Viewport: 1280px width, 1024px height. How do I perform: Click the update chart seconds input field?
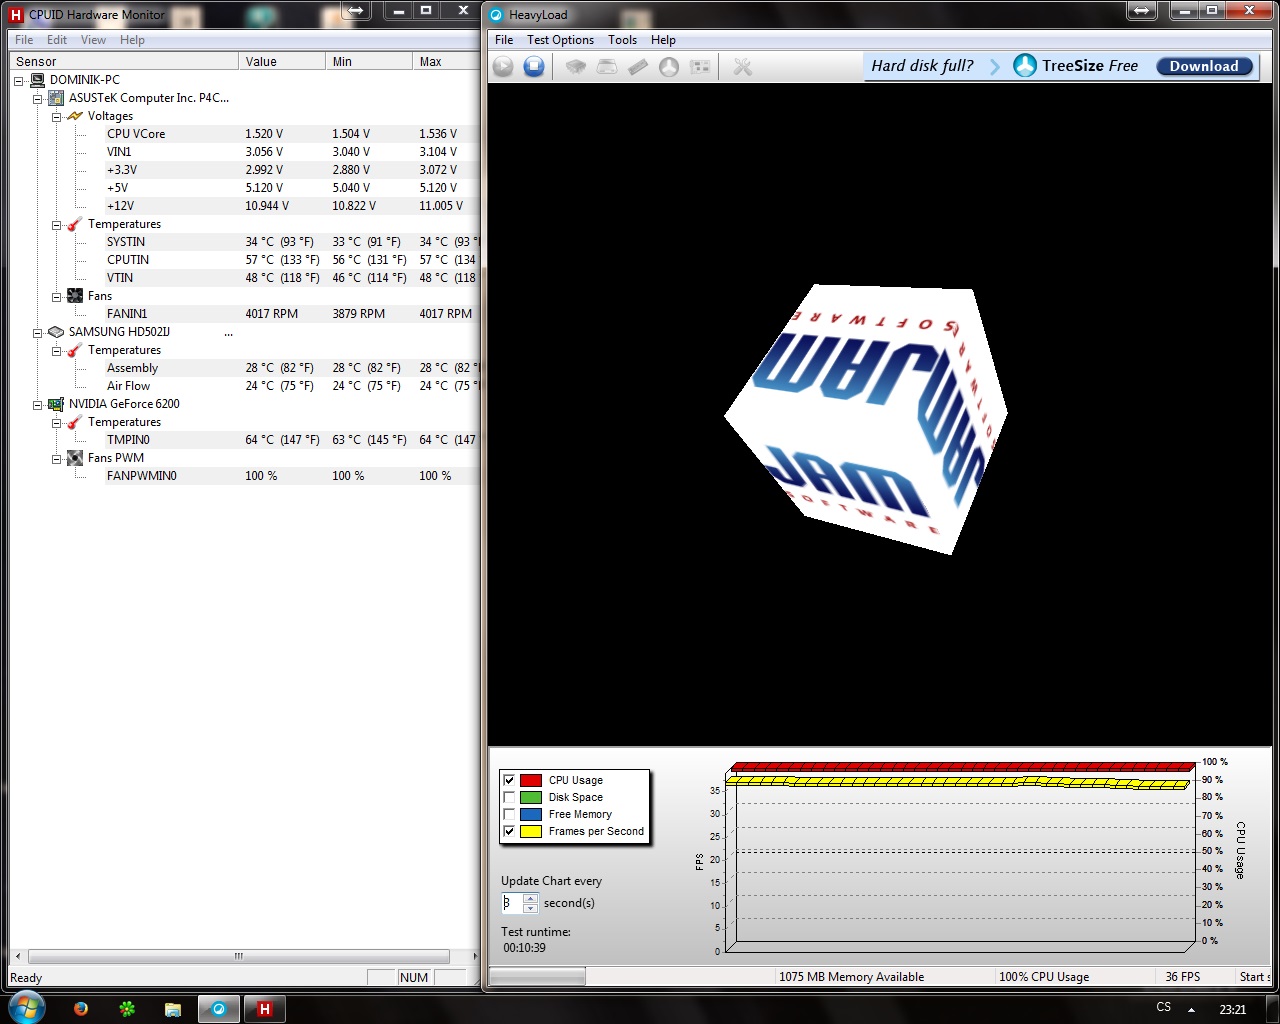coord(512,903)
